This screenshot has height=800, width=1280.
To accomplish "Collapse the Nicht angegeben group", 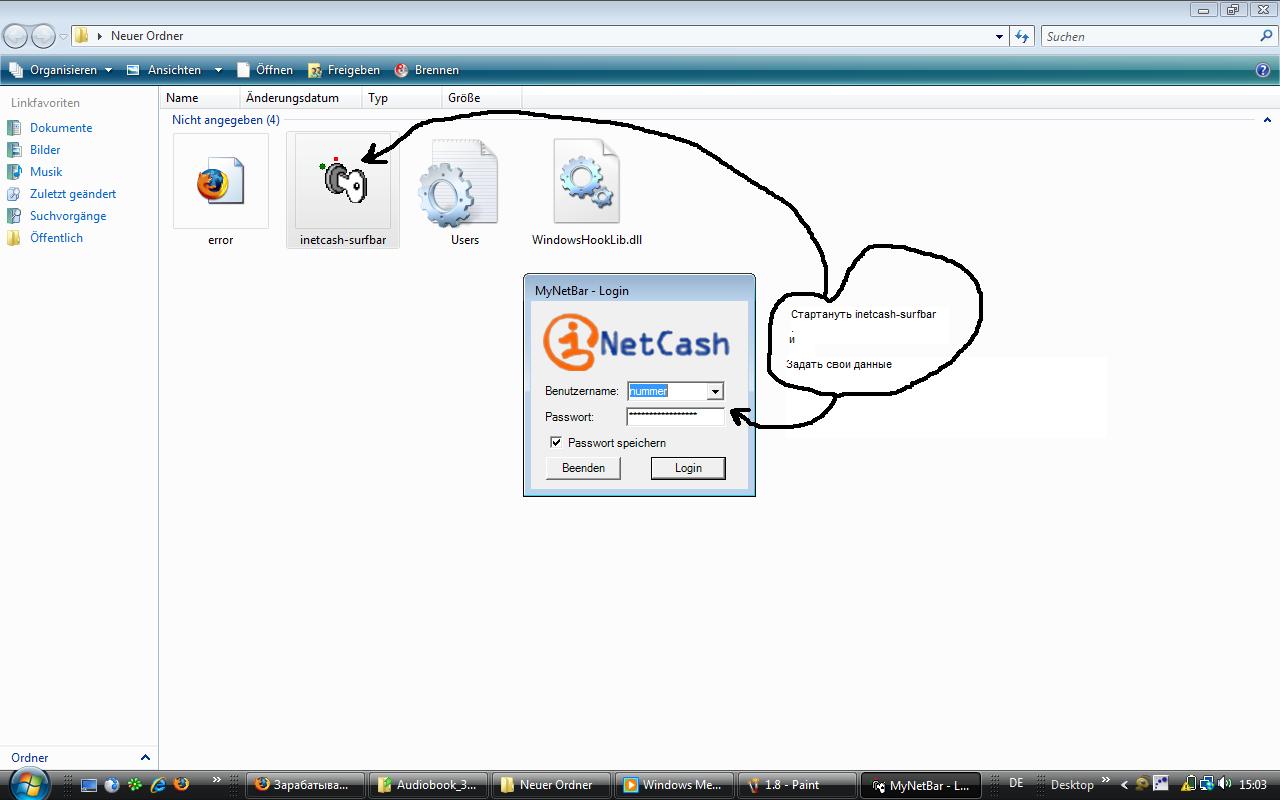I will [1267, 120].
